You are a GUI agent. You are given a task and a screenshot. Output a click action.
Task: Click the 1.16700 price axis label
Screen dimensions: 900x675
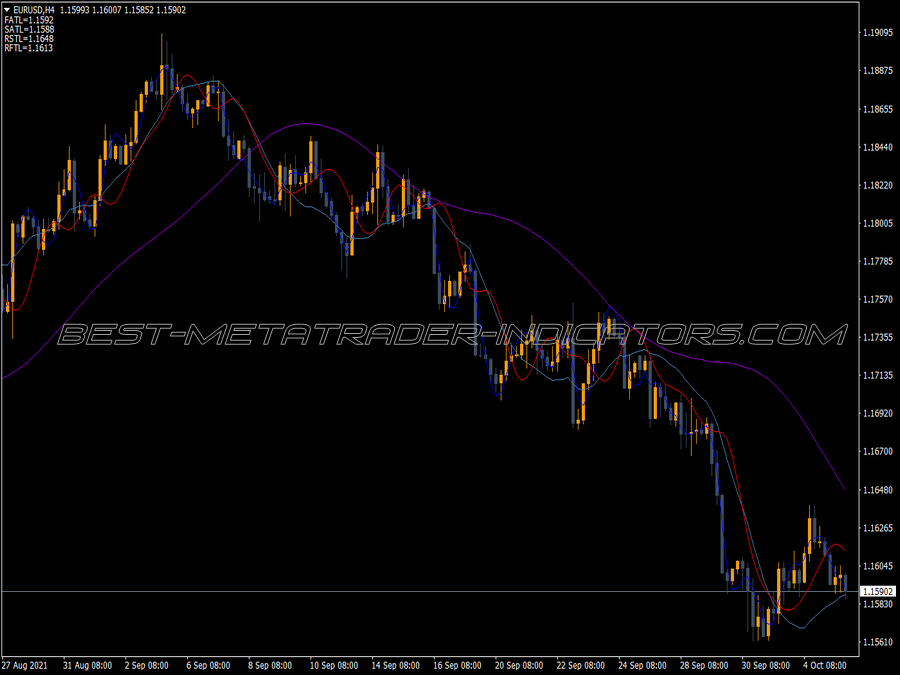tap(878, 452)
